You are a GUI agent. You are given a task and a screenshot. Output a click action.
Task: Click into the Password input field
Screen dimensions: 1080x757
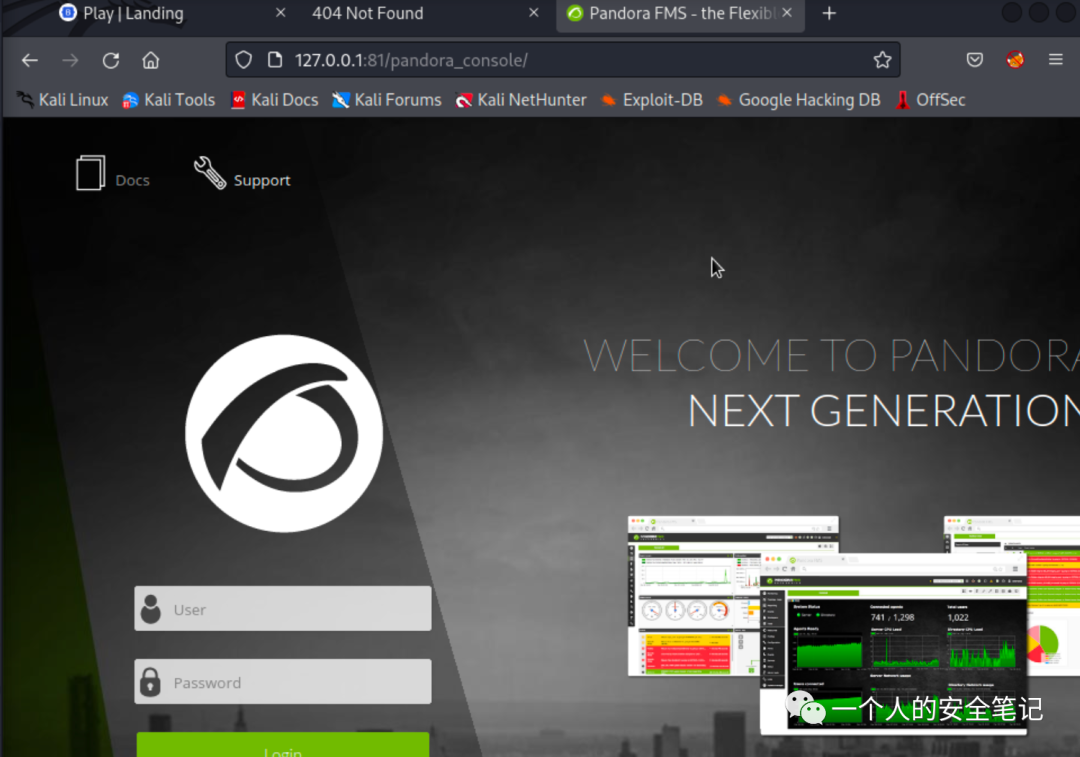283,682
